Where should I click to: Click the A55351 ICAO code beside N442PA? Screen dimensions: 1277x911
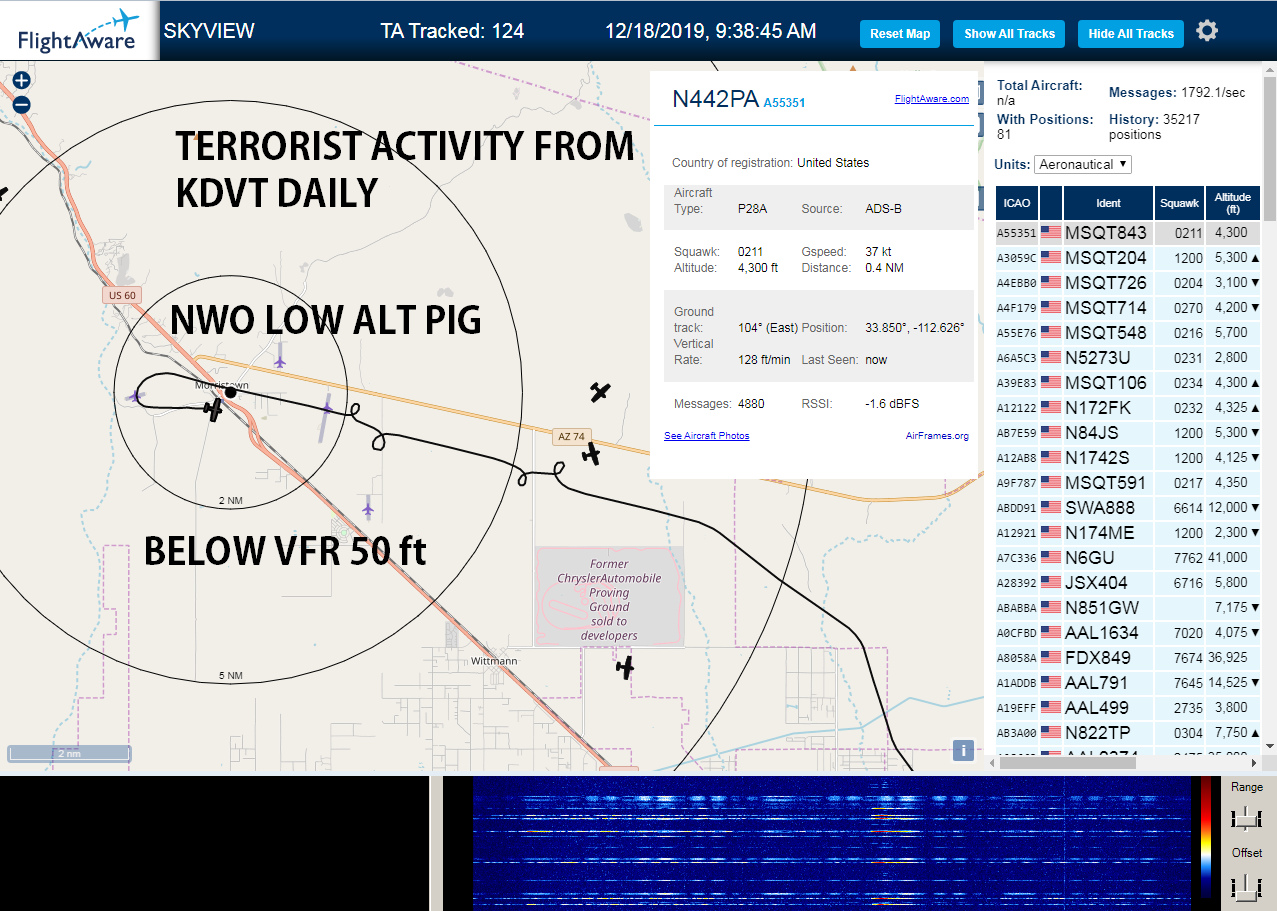click(x=784, y=103)
